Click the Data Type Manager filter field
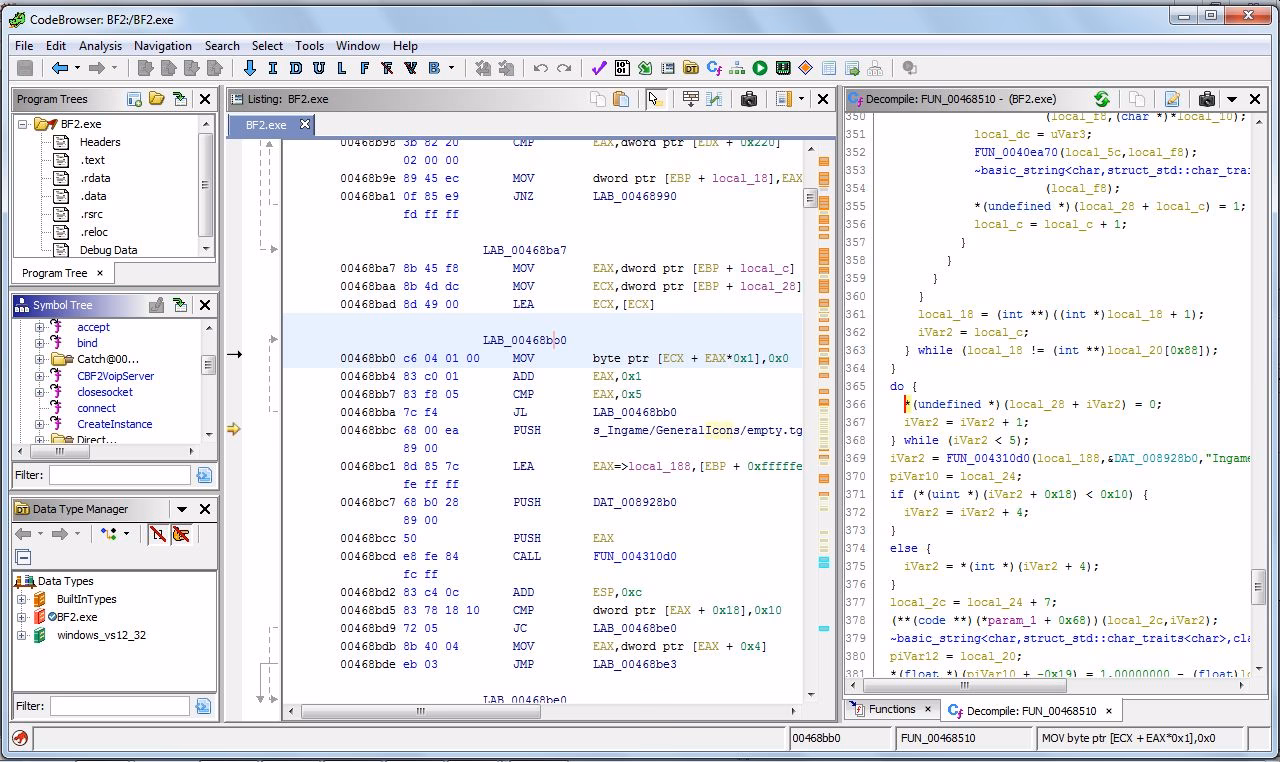This screenshot has width=1280, height=762. [119, 706]
